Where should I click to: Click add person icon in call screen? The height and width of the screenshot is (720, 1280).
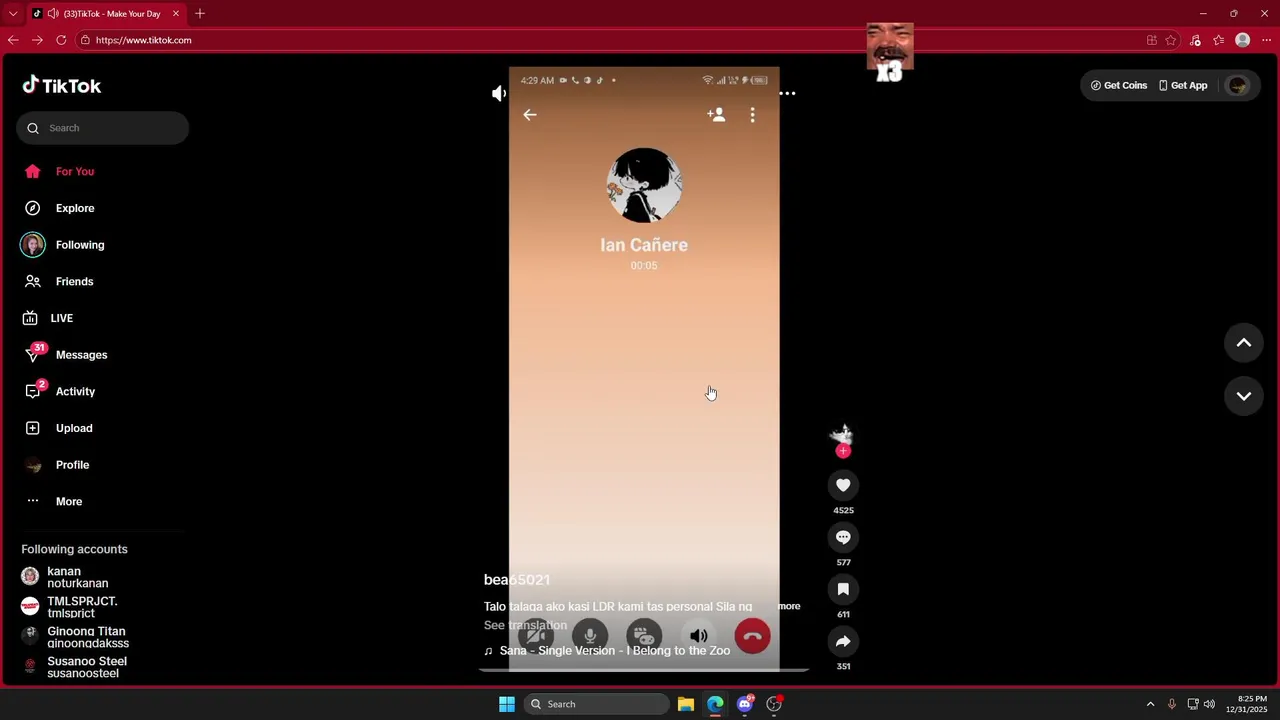click(716, 115)
